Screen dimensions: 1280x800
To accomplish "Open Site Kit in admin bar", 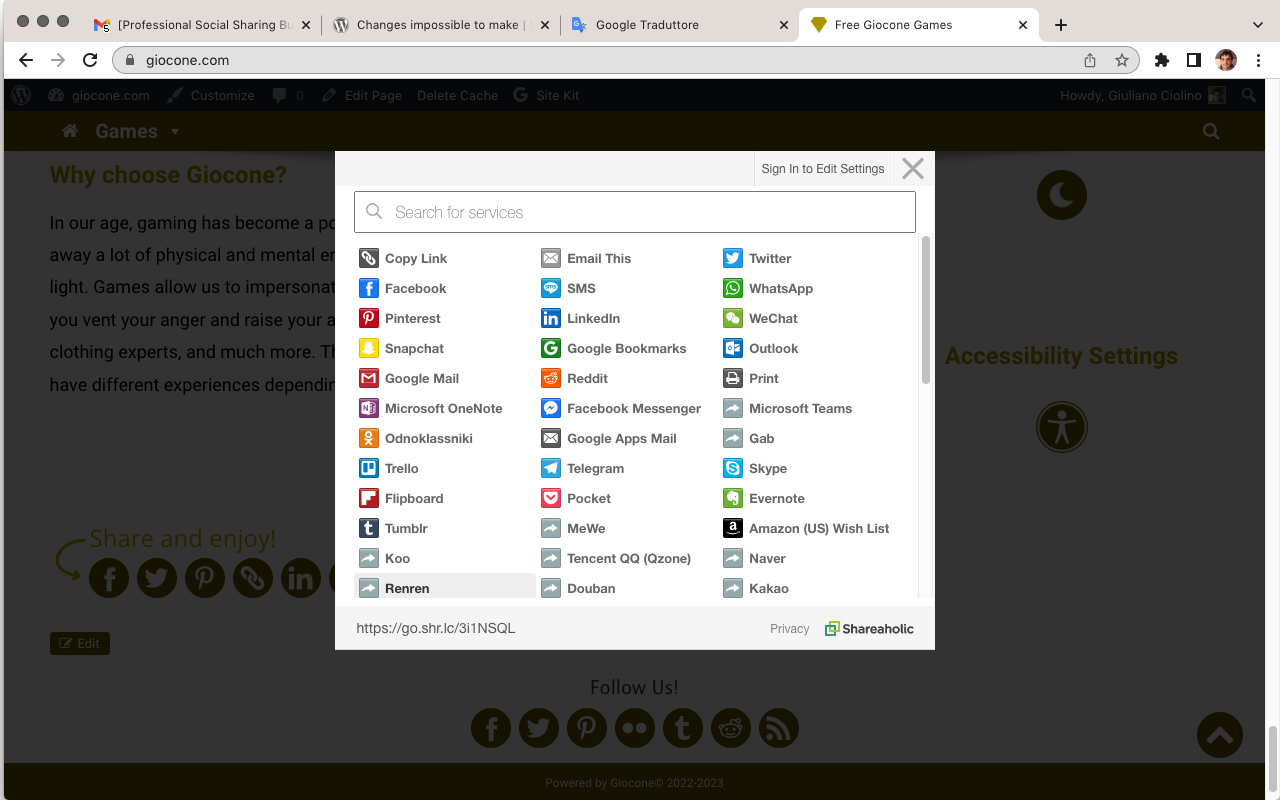I will (546, 95).
